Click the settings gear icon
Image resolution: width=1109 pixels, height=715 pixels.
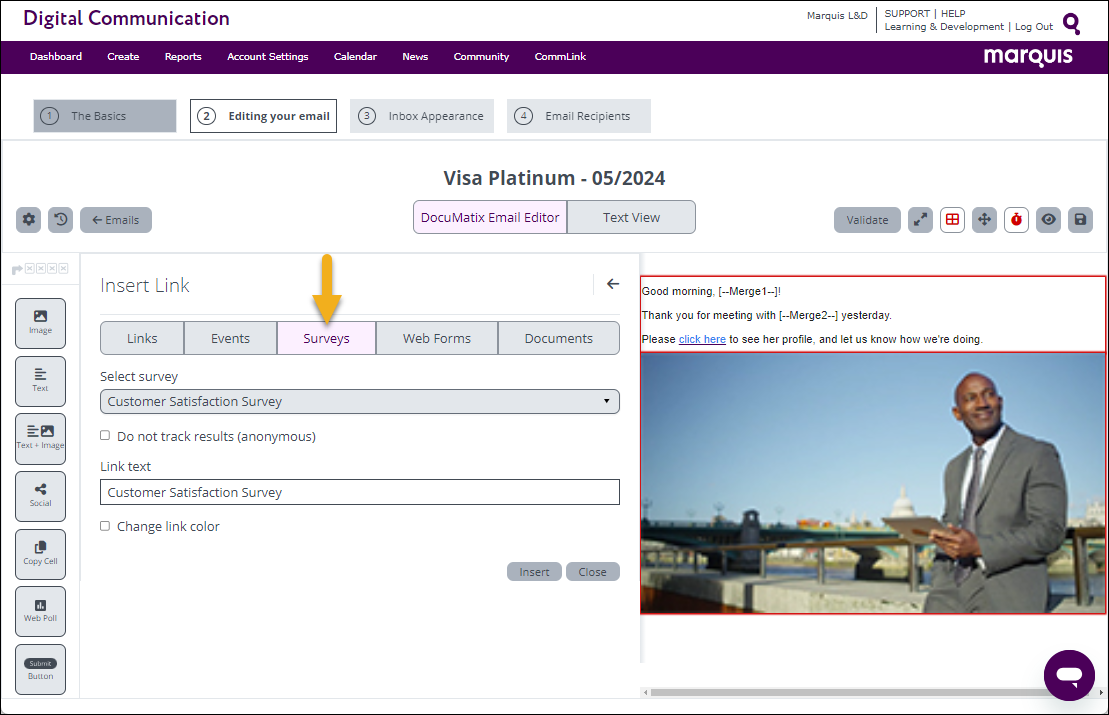tap(29, 219)
